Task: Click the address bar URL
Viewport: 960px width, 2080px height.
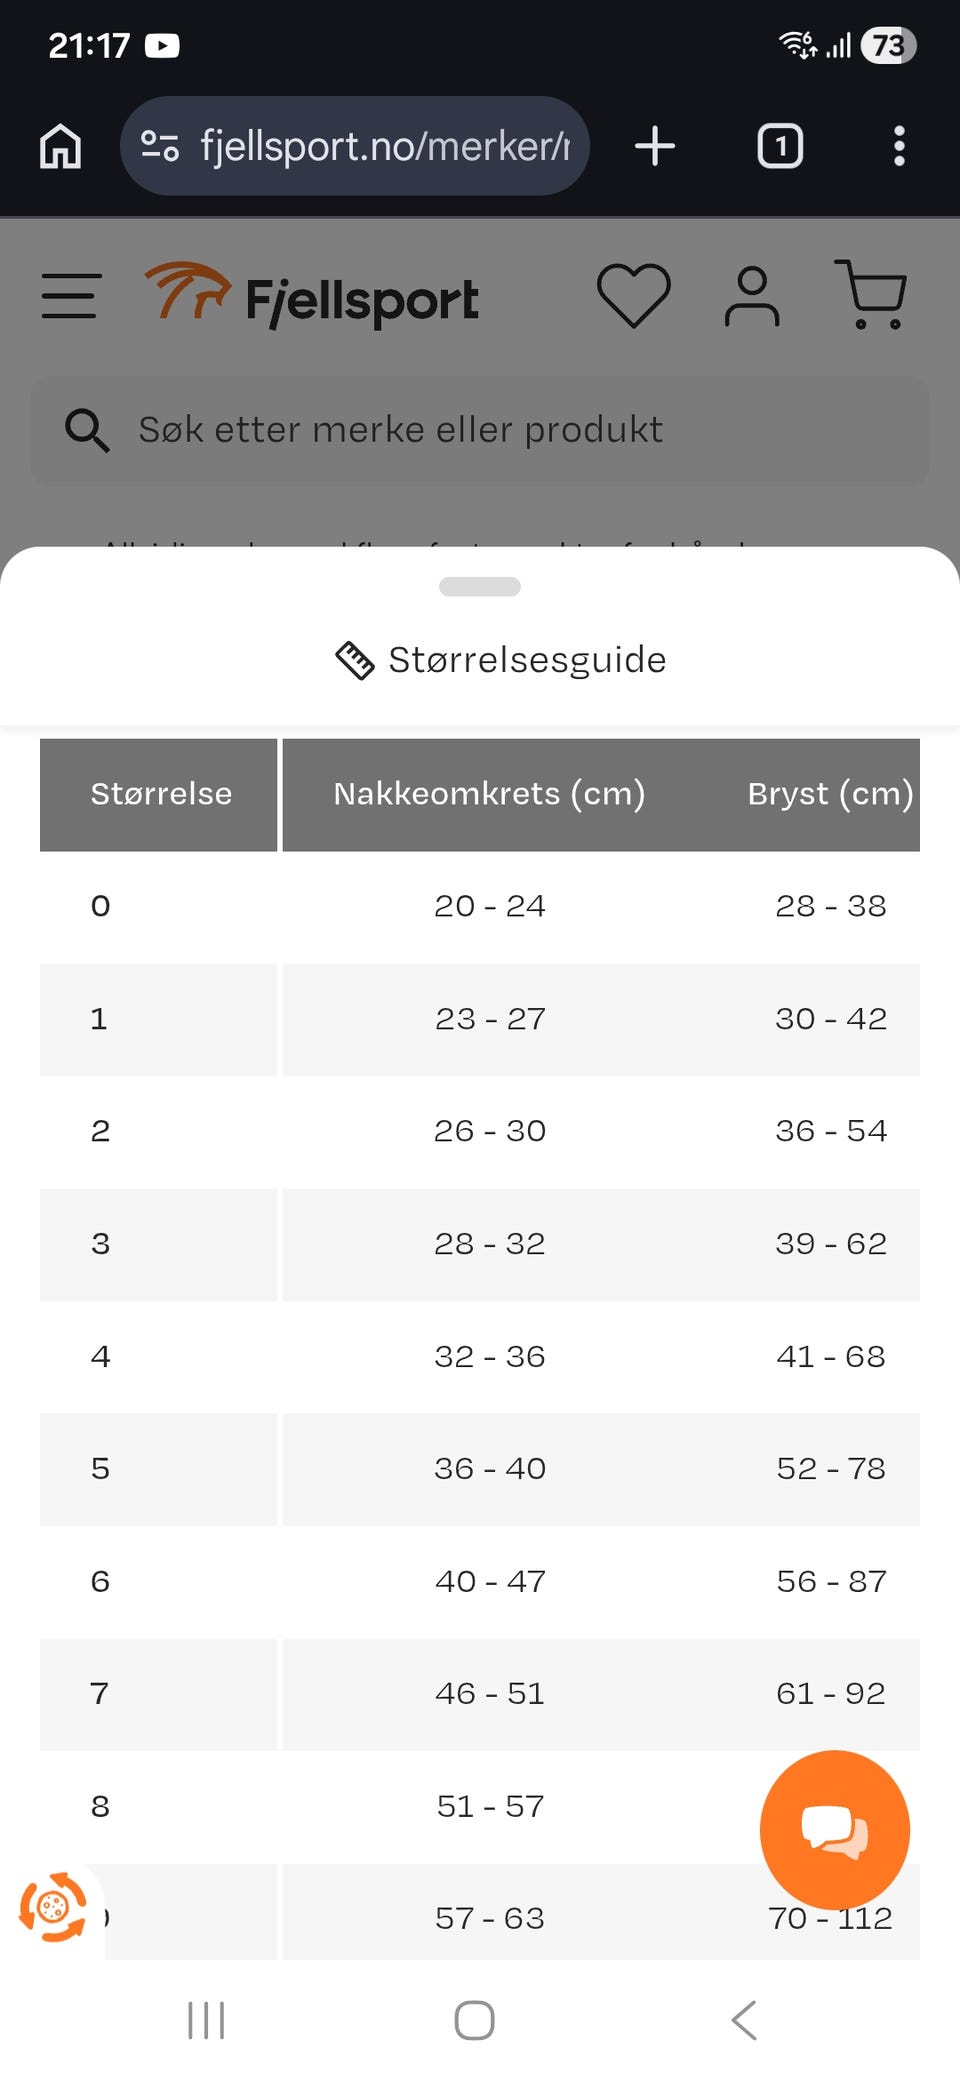Action: 385,146
